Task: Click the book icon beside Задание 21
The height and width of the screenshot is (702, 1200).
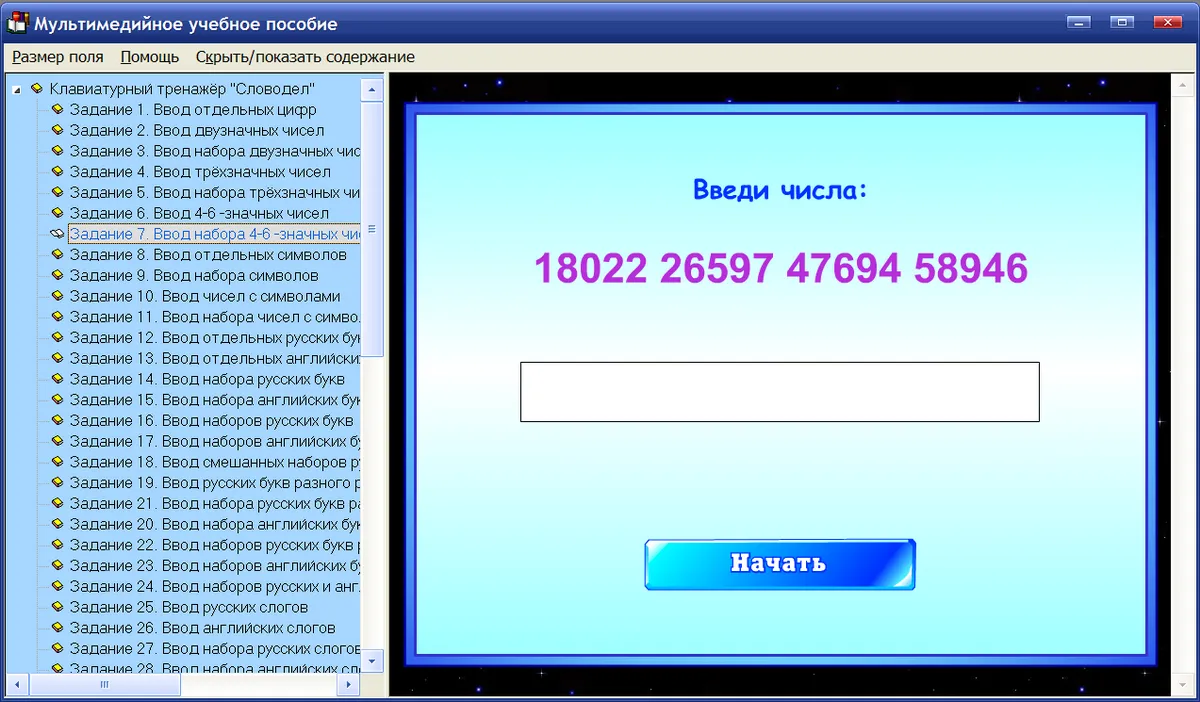Action: click(57, 504)
